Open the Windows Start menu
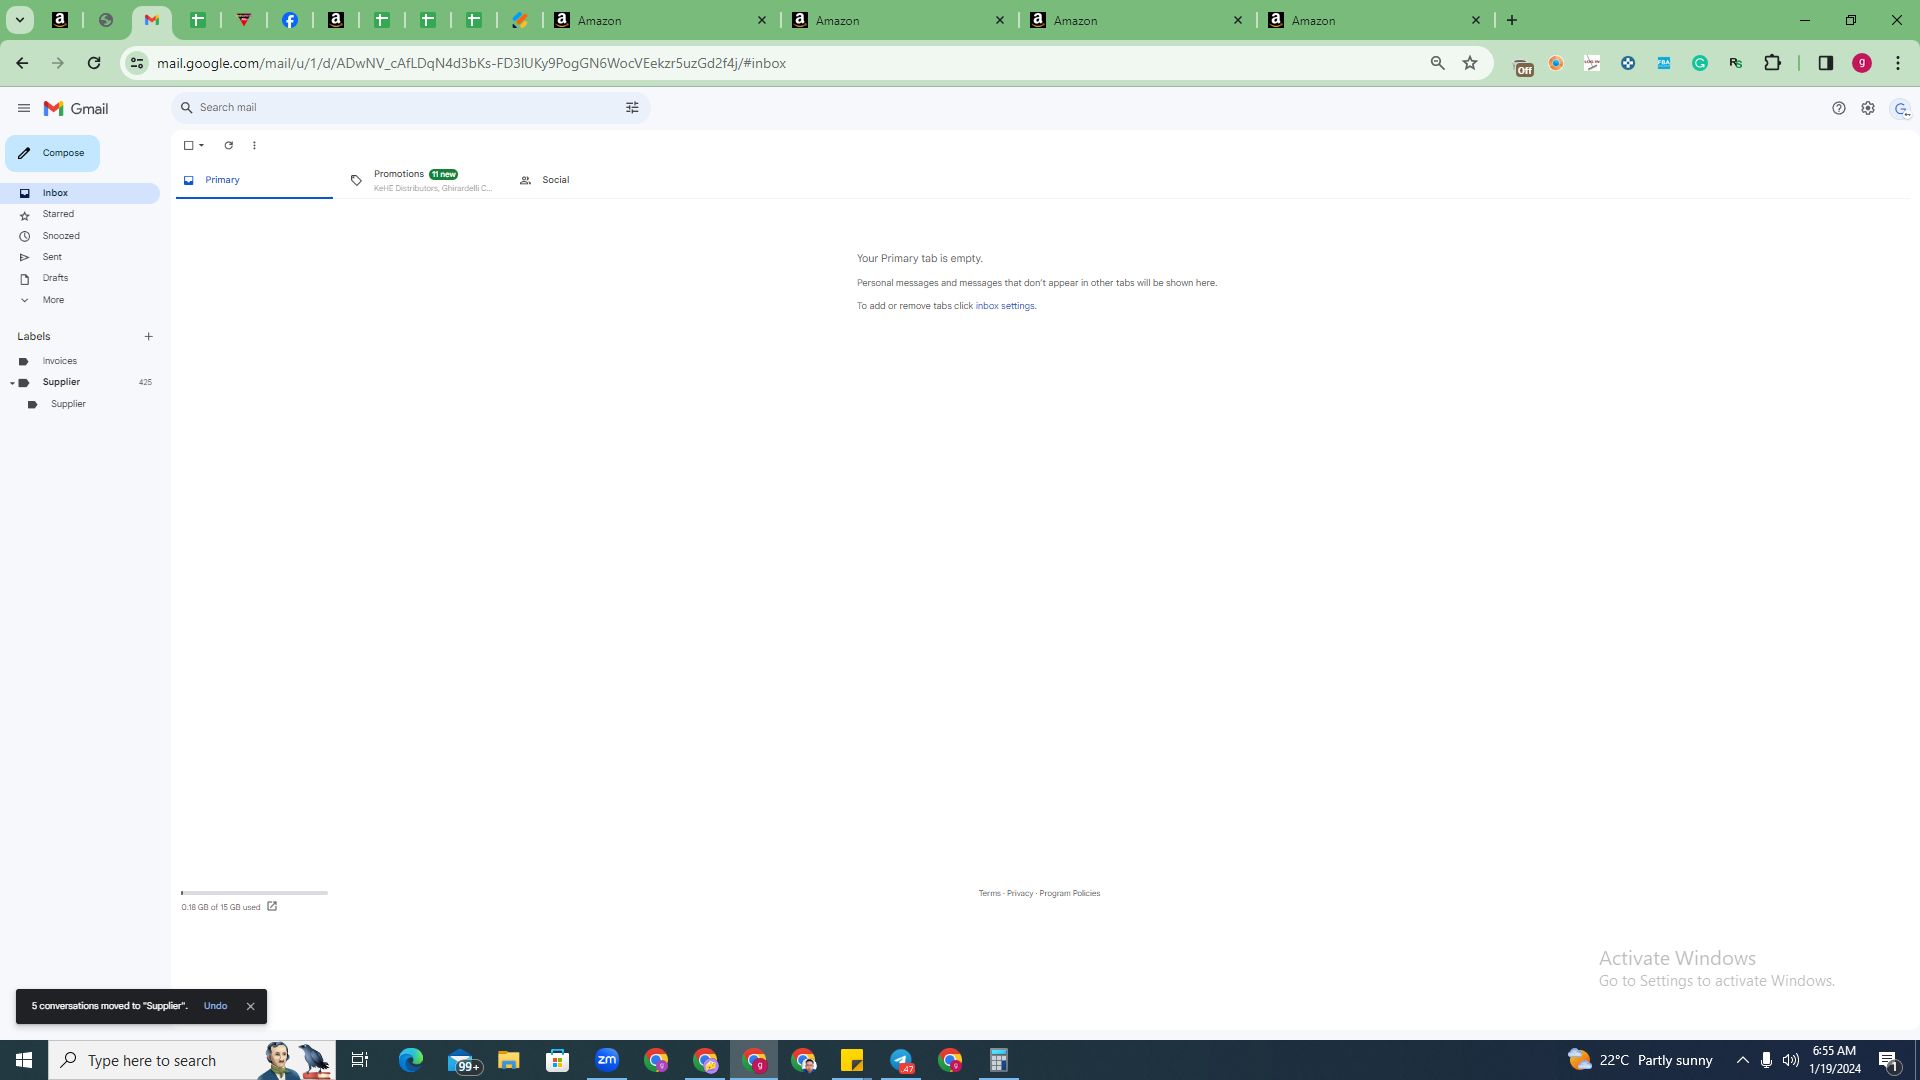This screenshot has width=1920, height=1080. point(24,1060)
